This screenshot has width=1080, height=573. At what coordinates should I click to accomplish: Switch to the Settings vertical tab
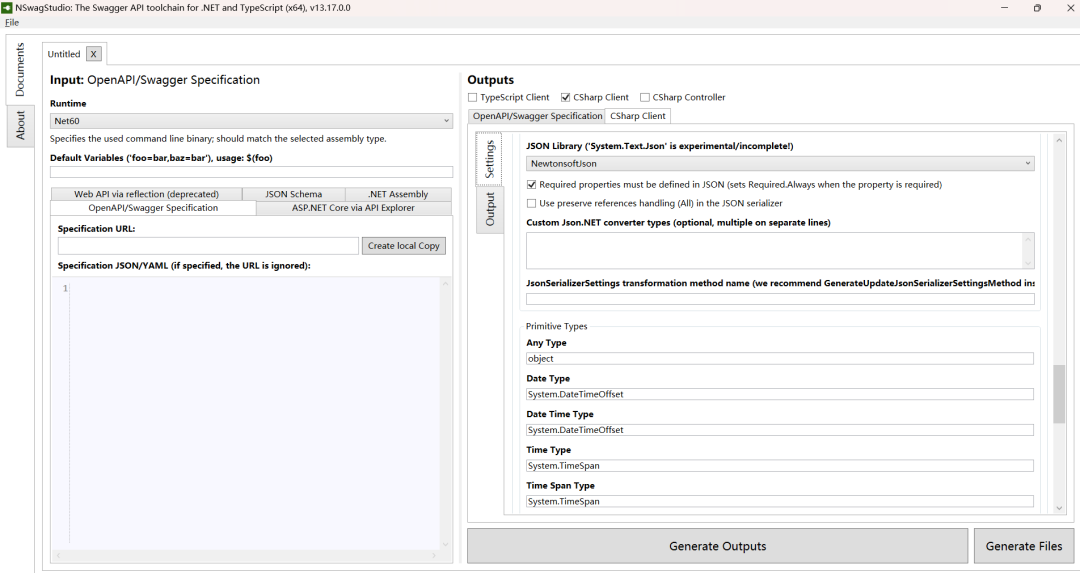[x=490, y=158]
